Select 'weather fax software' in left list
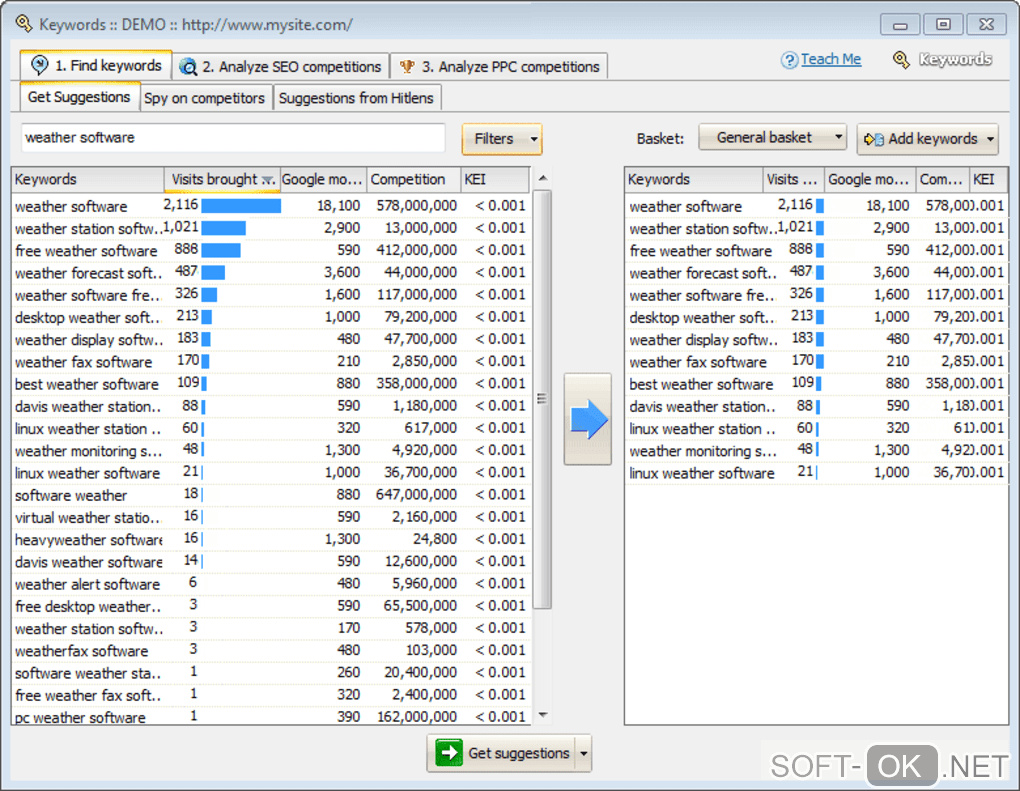The height and width of the screenshot is (791, 1020). (271, 362)
